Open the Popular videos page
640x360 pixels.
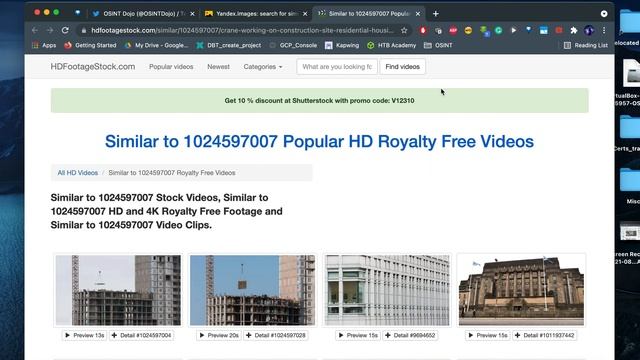[171, 67]
